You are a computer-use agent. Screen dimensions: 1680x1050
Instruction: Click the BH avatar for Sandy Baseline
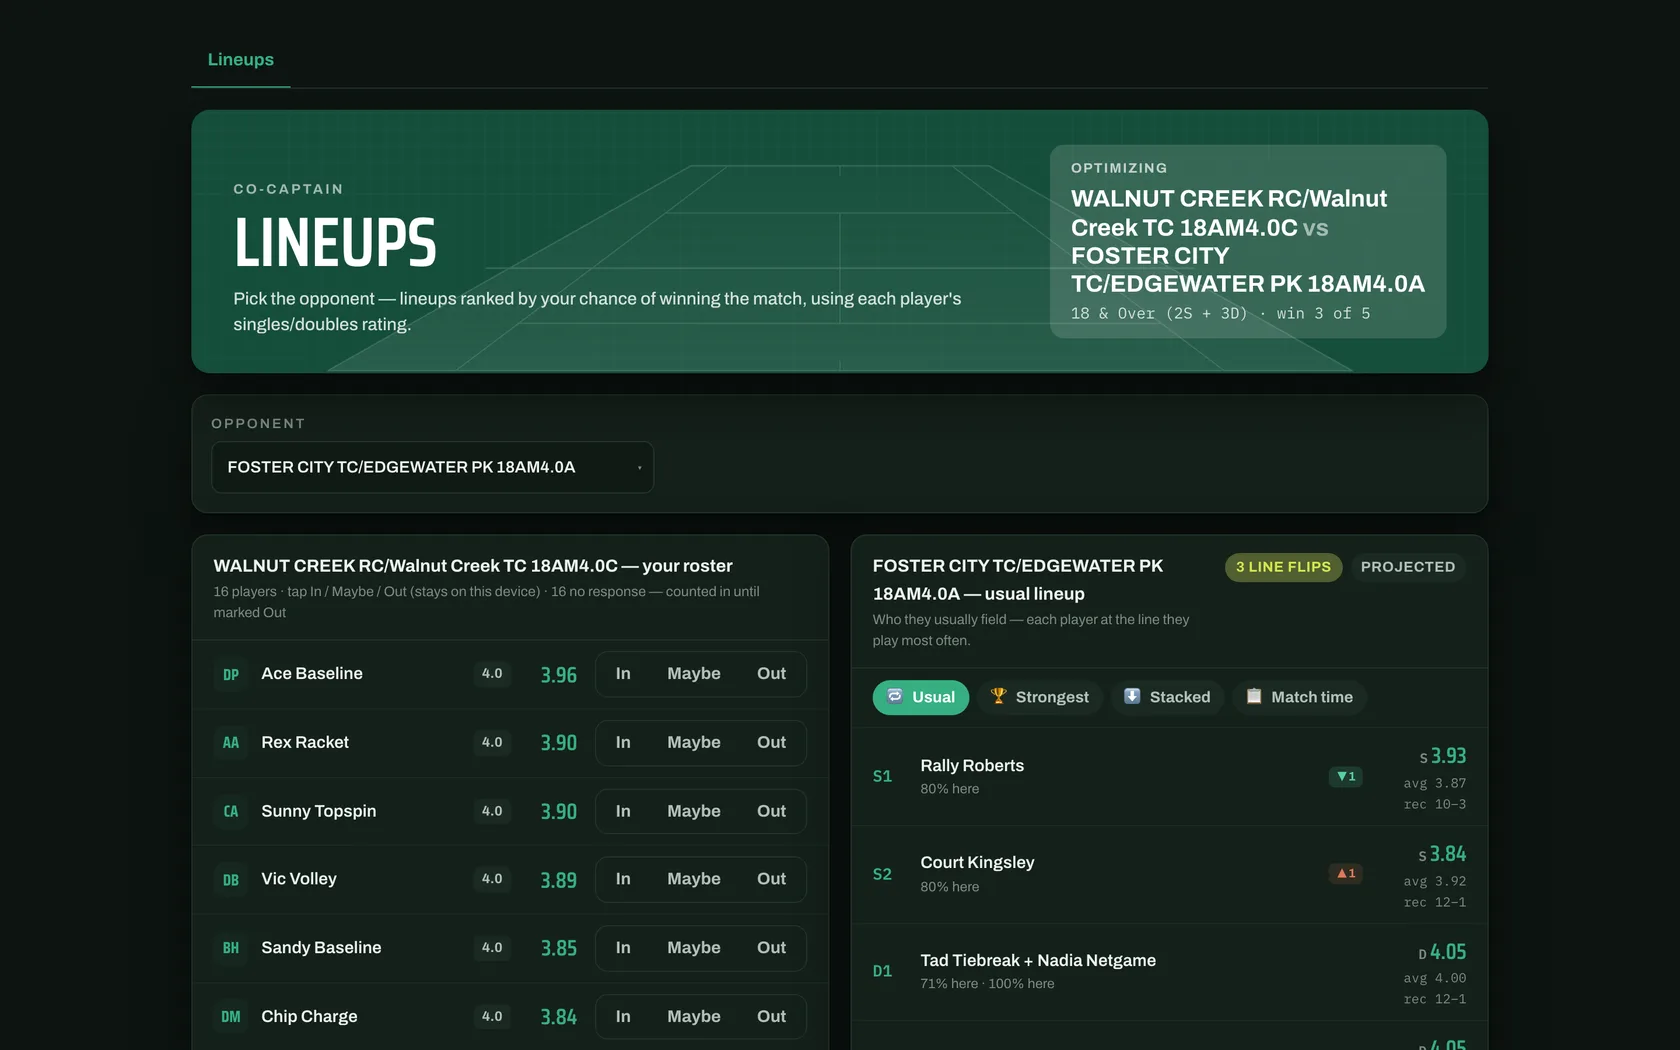click(231, 948)
